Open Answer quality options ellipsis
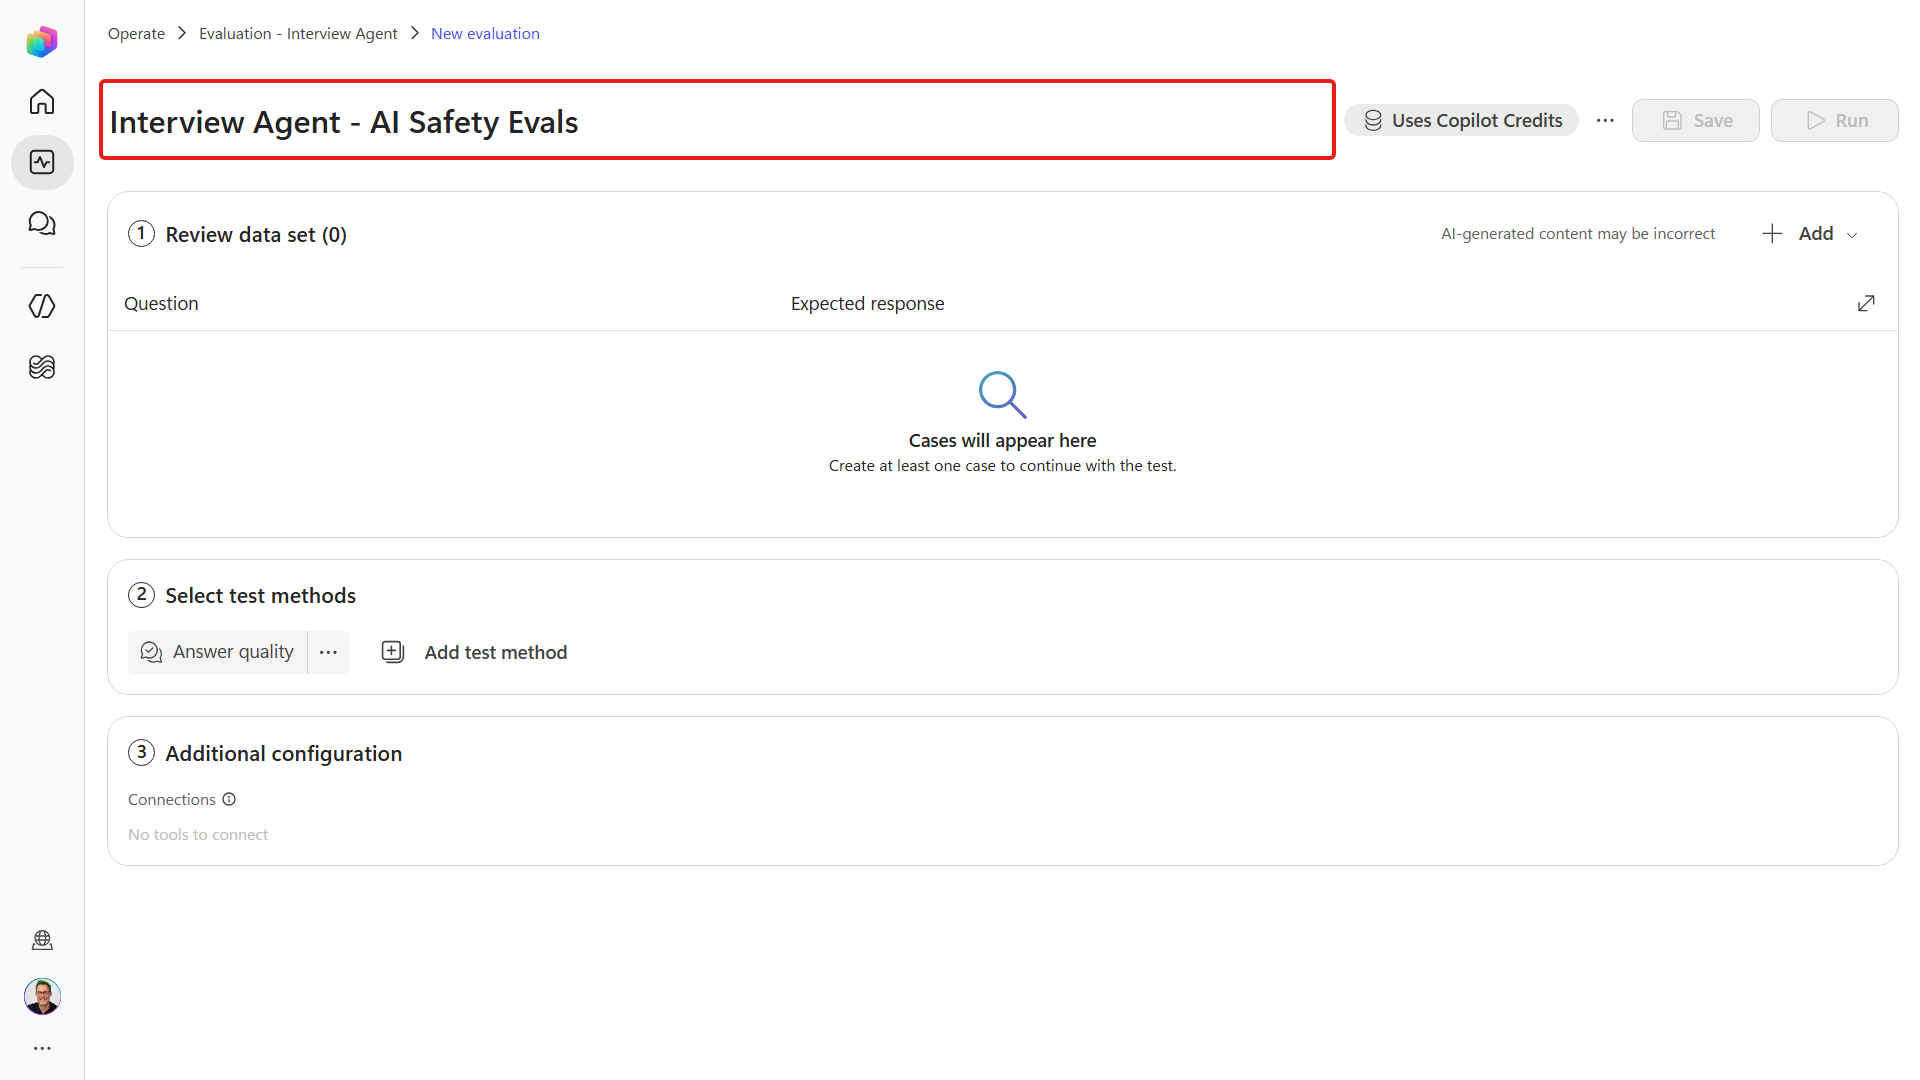The image size is (1920, 1080). [x=328, y=652]
